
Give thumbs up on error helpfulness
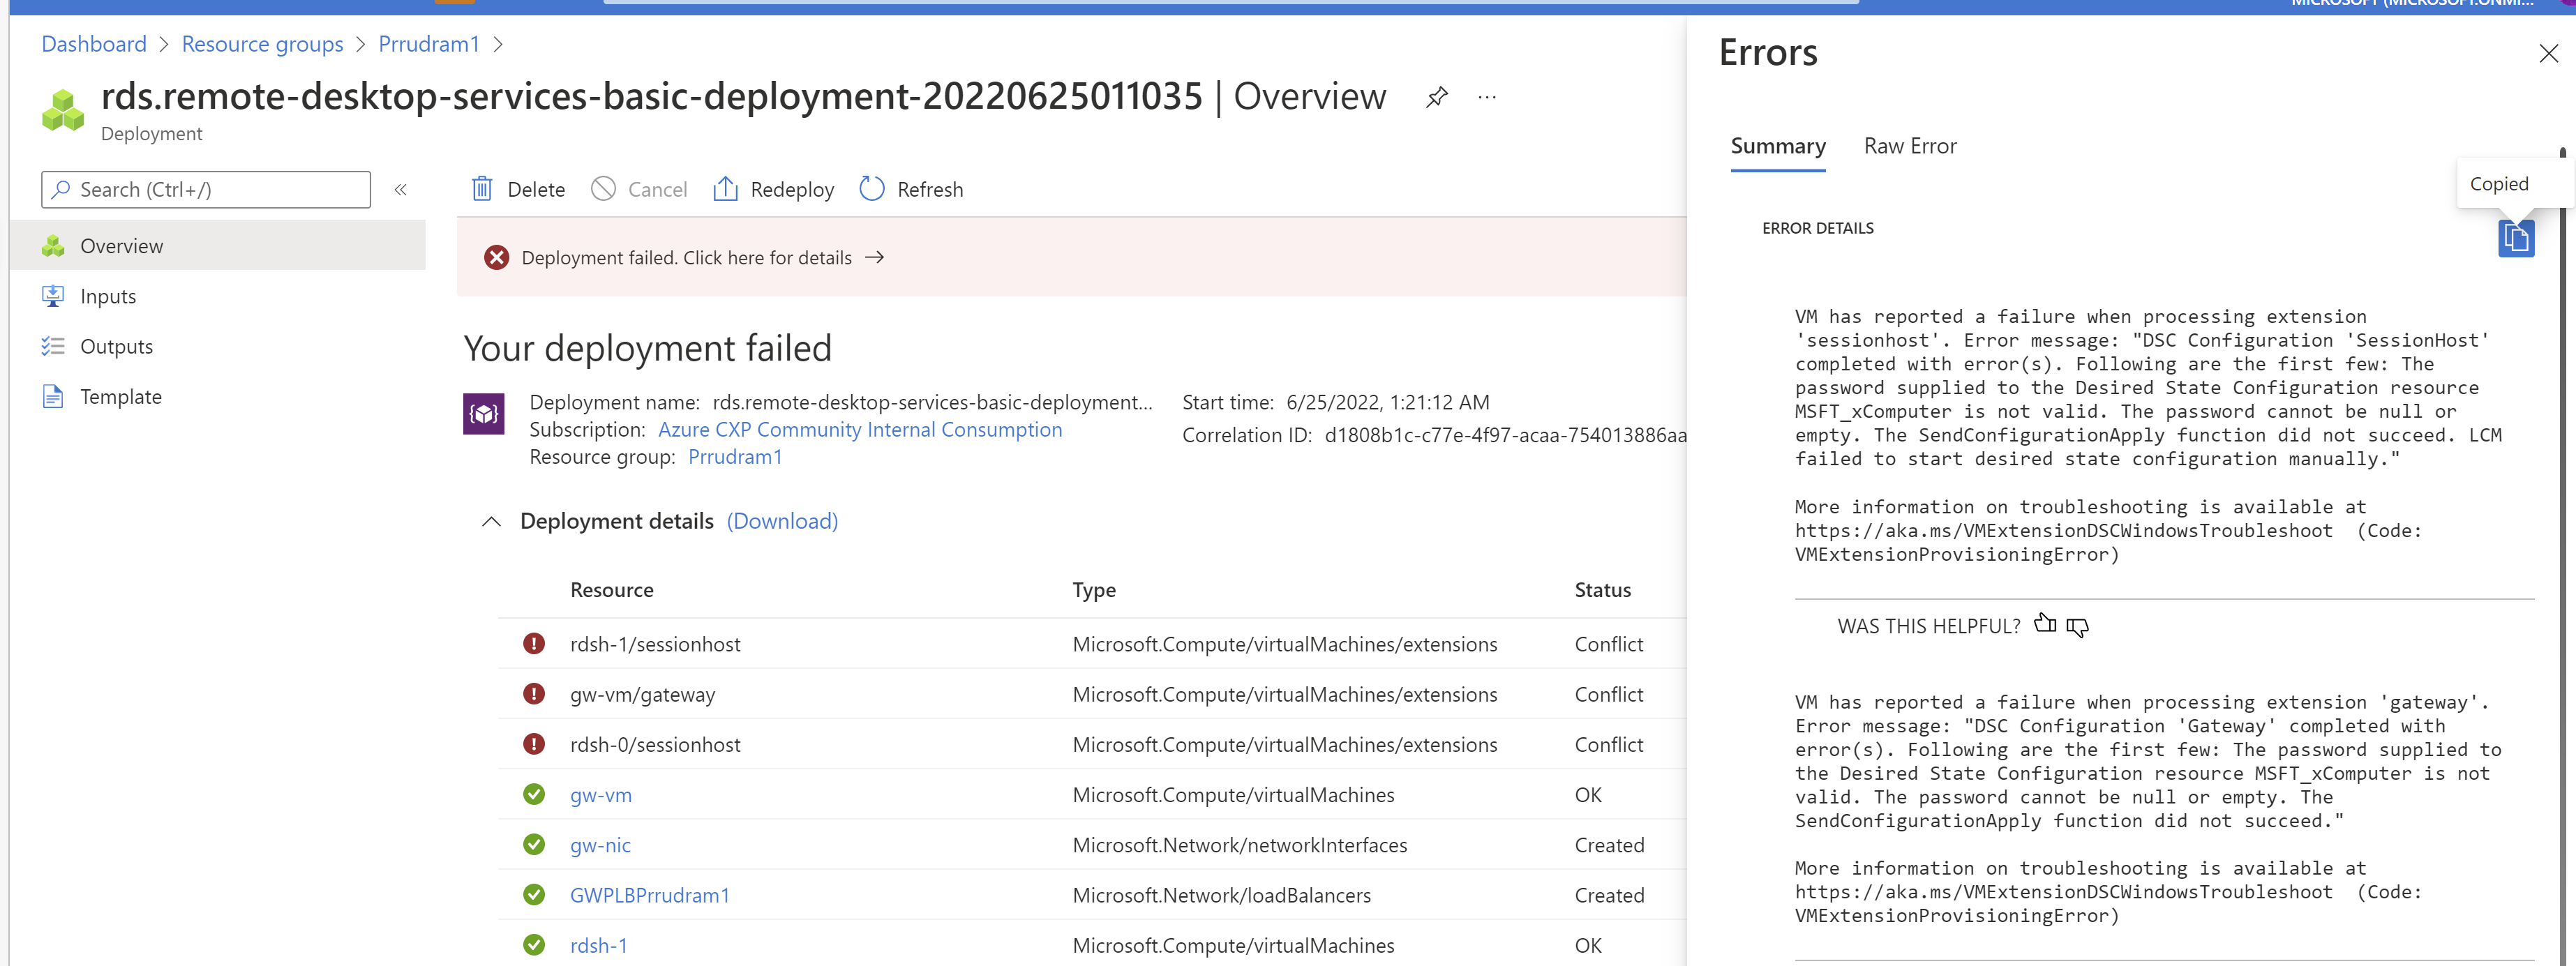[x=2045, y=624]
